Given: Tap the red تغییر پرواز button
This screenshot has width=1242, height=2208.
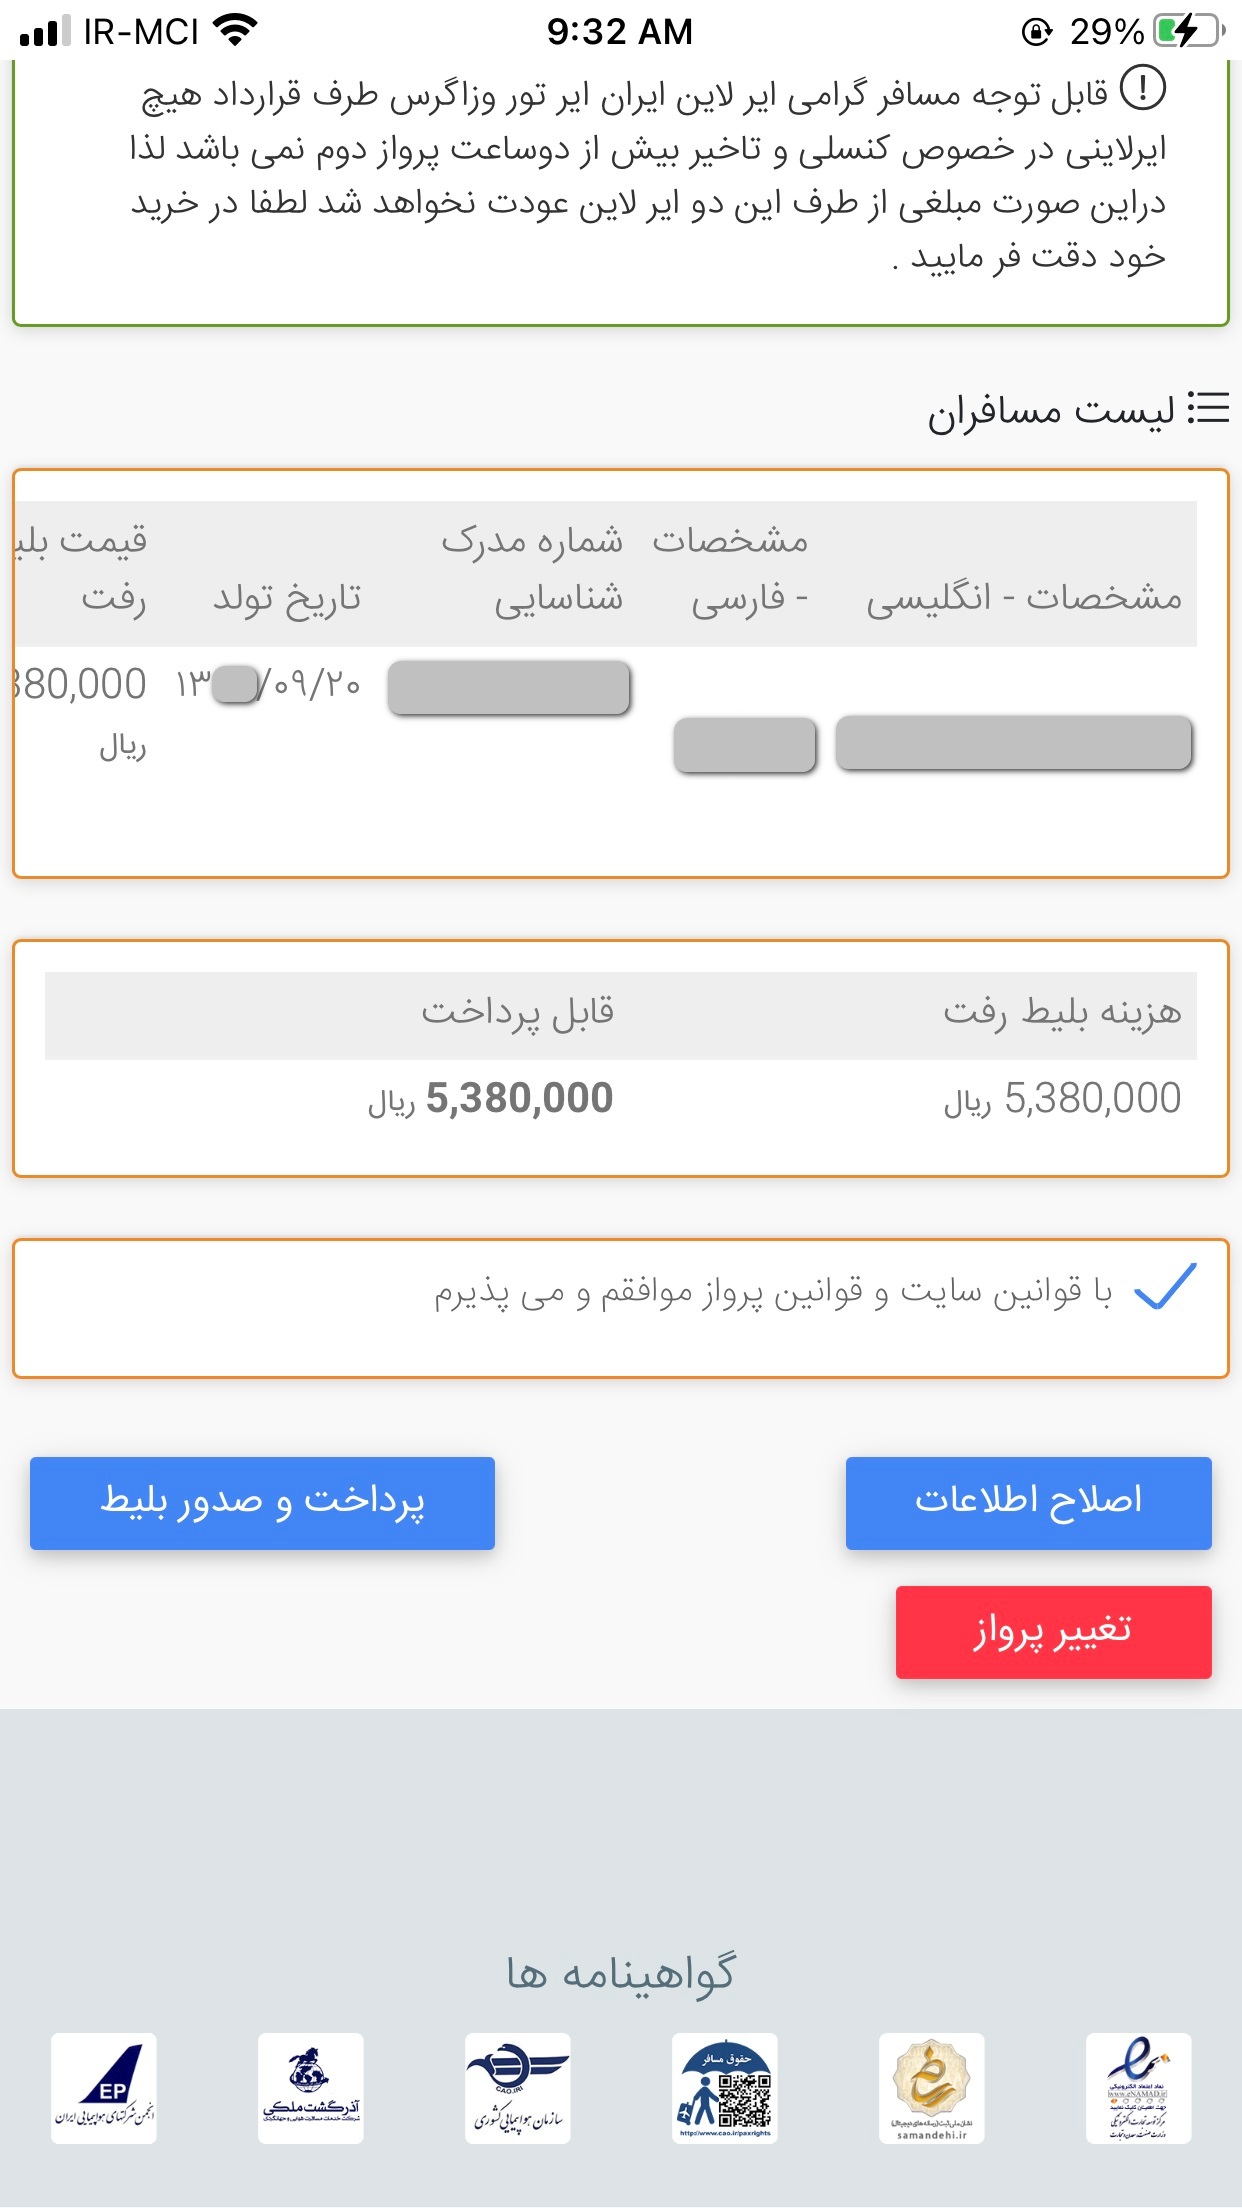Looking at the screenshot, I should (x=1053, y=1631).
